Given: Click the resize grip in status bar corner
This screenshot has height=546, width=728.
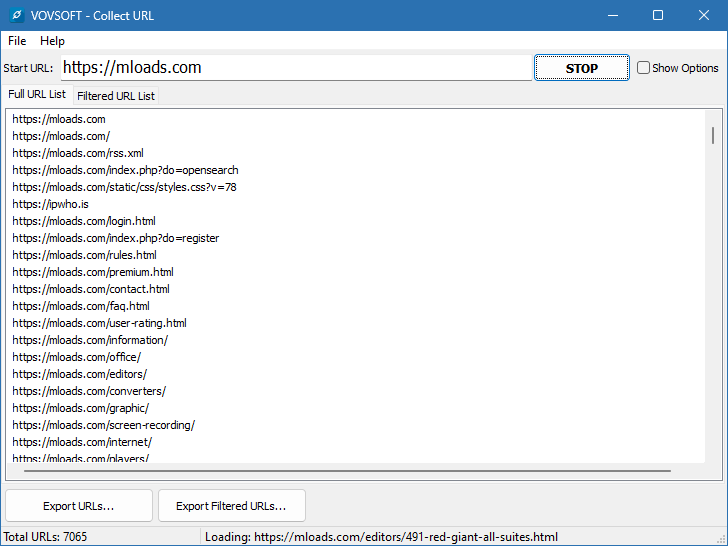Looking at the screenshot, I should (x=722, y=539).
